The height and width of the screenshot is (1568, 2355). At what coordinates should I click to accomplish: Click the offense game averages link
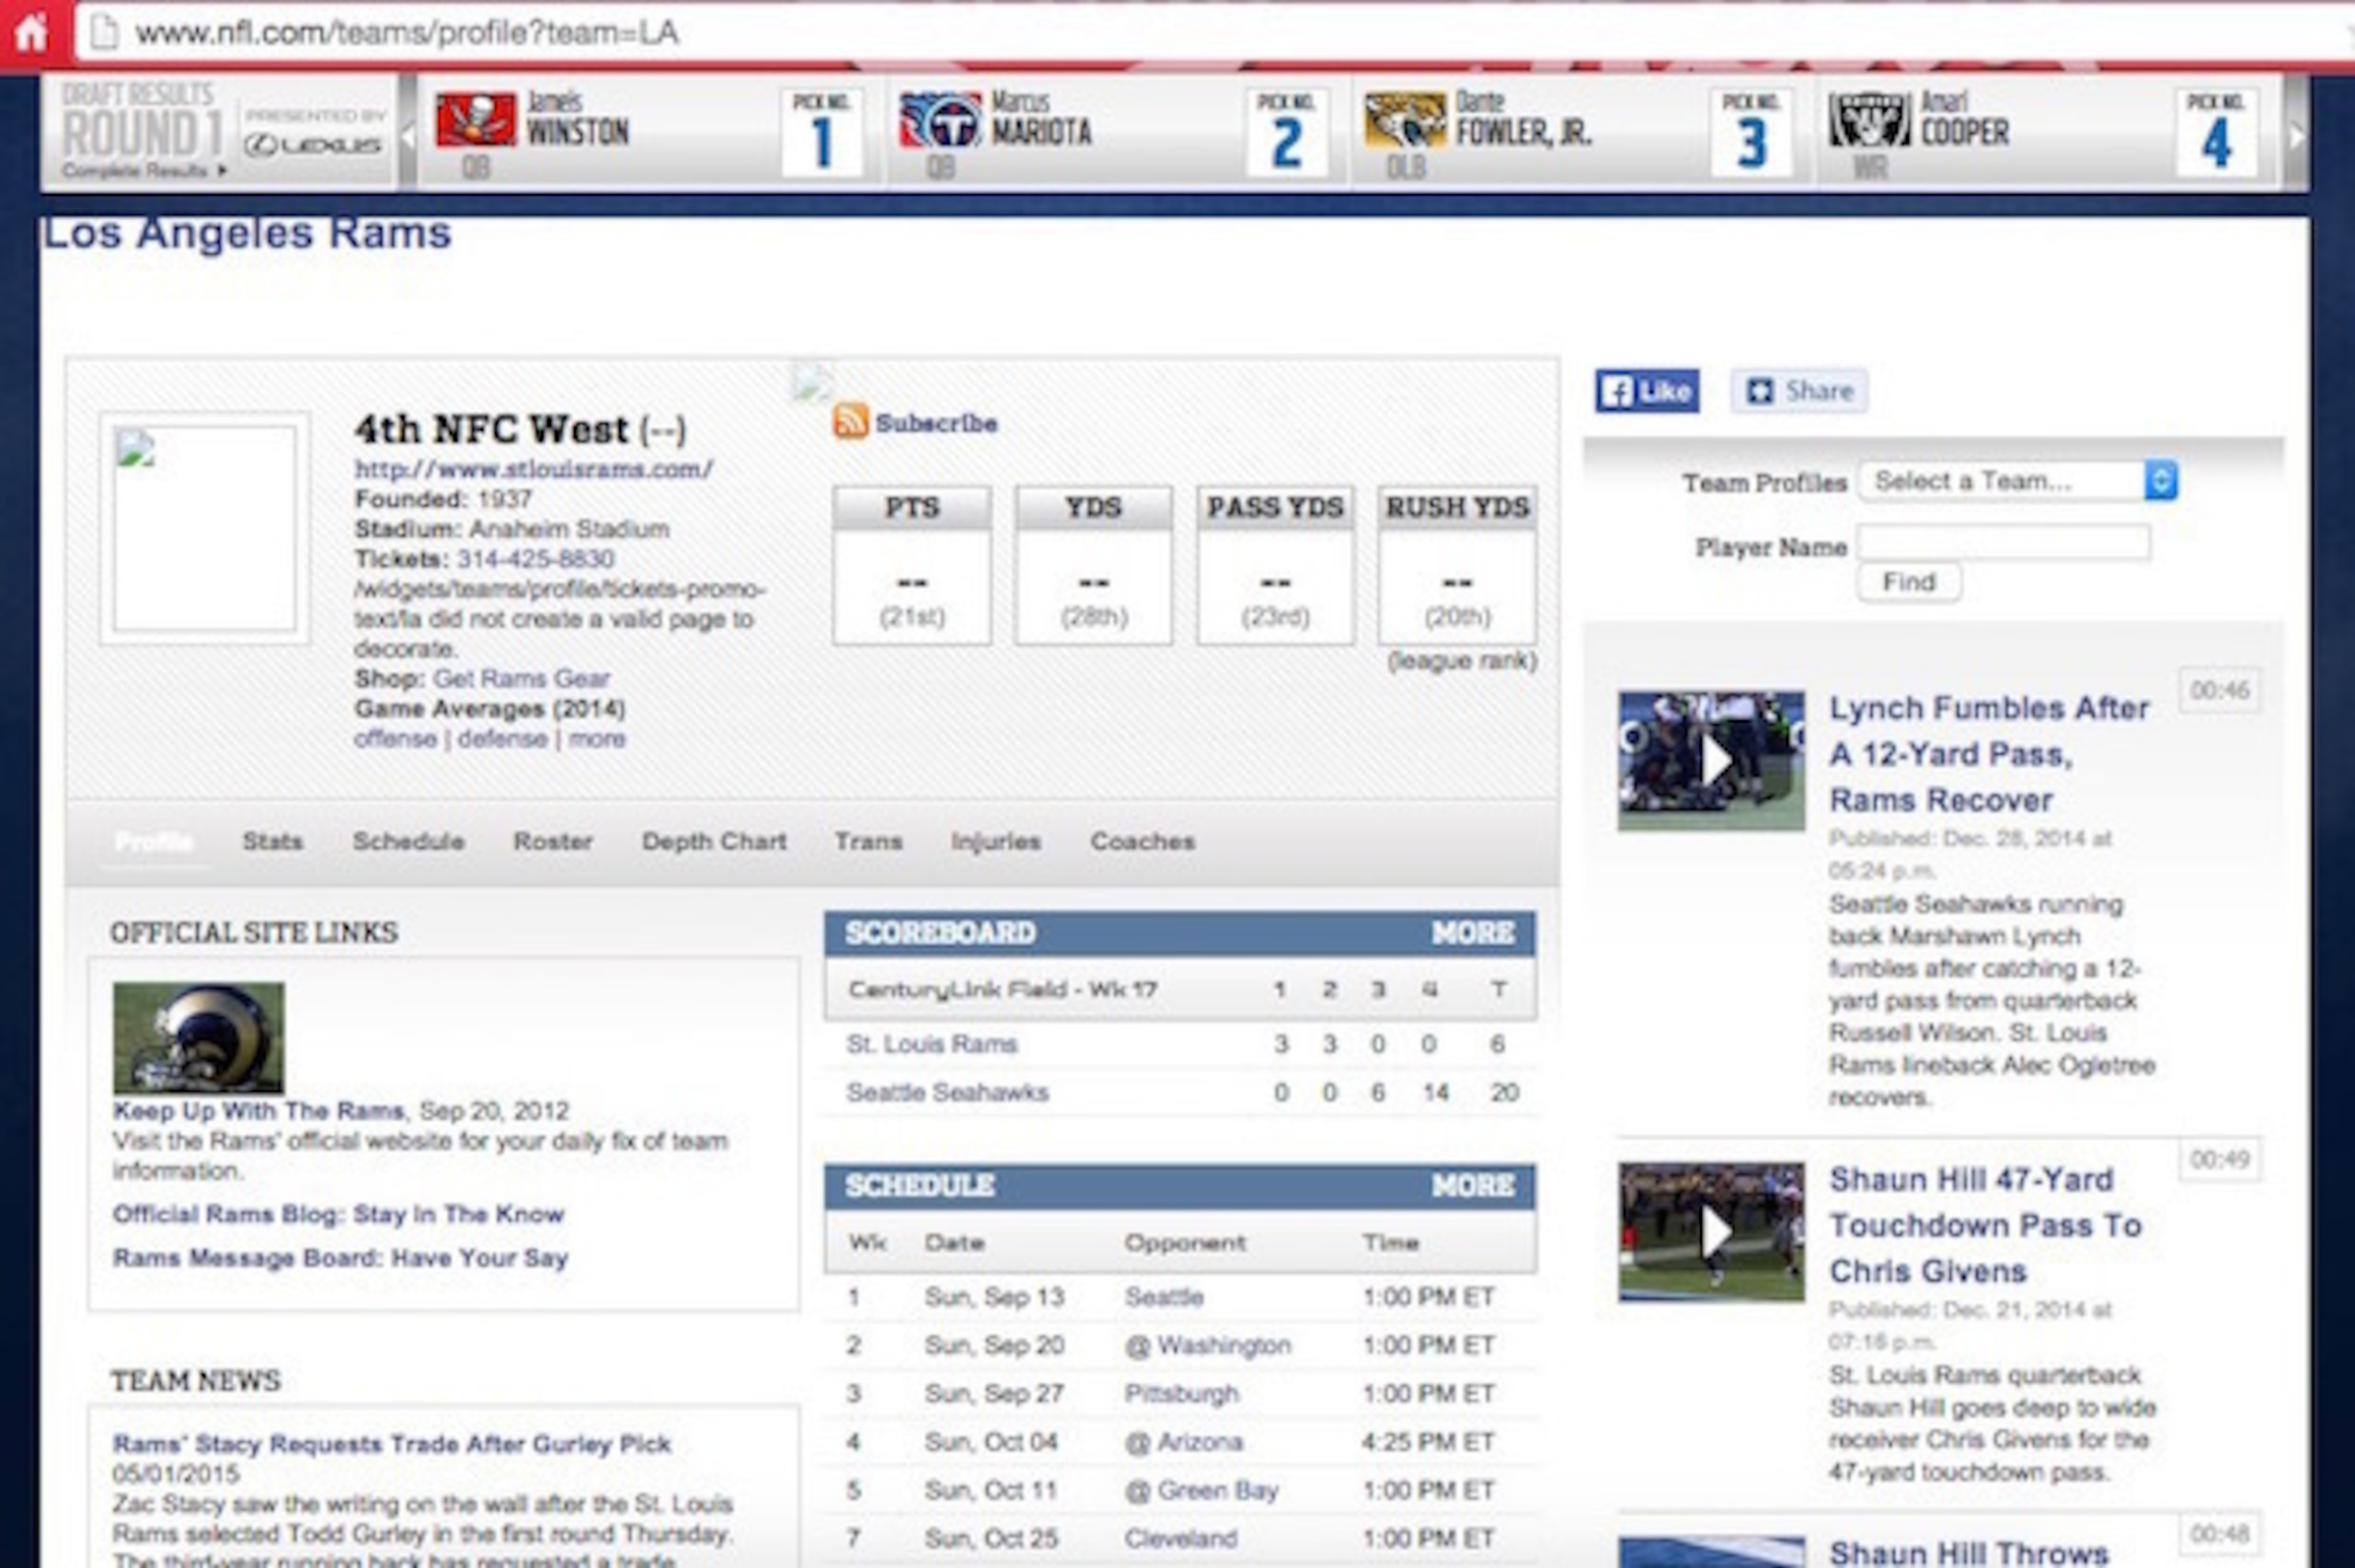(x=395, y=739)
